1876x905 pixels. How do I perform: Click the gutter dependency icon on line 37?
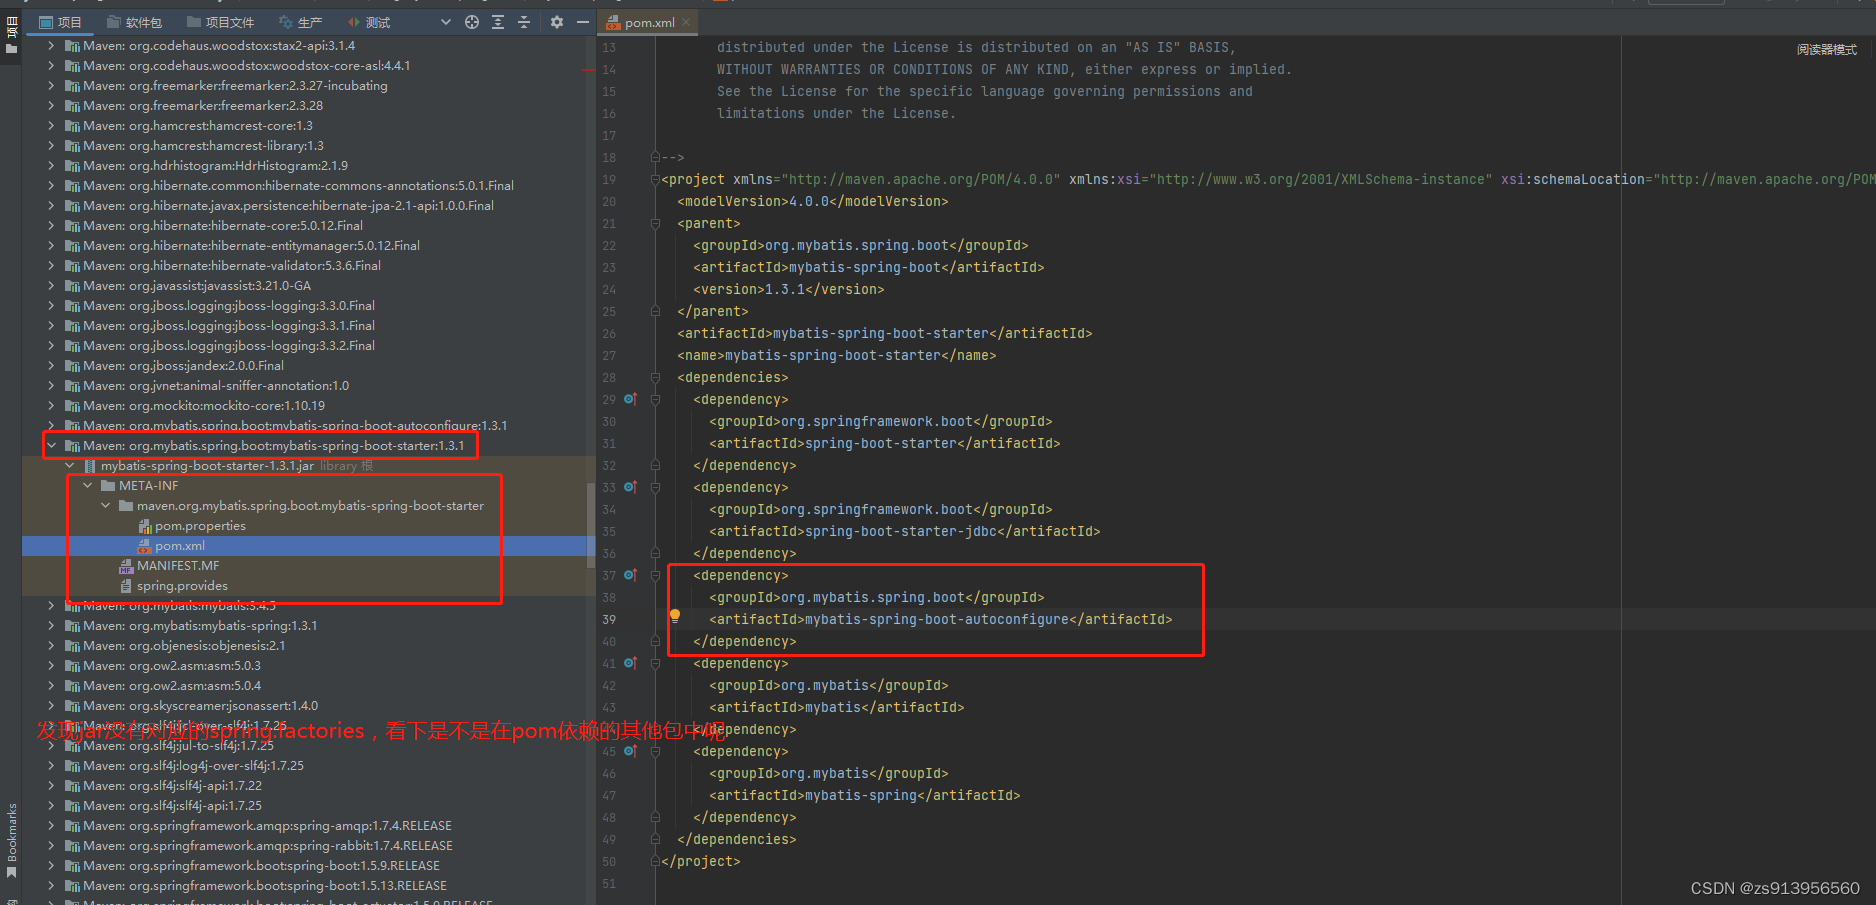[x=630, y=575]
